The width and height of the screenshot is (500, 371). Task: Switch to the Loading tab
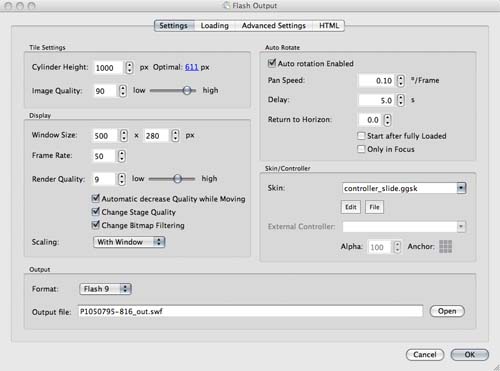click(x=215, y=26)
